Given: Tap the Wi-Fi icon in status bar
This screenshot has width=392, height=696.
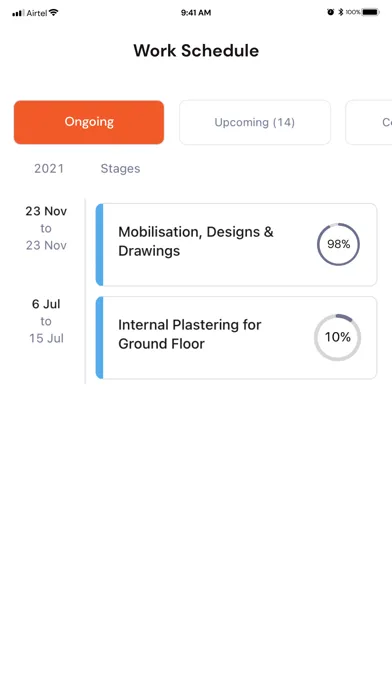Looking at the screenshot, I should point(54,12).
